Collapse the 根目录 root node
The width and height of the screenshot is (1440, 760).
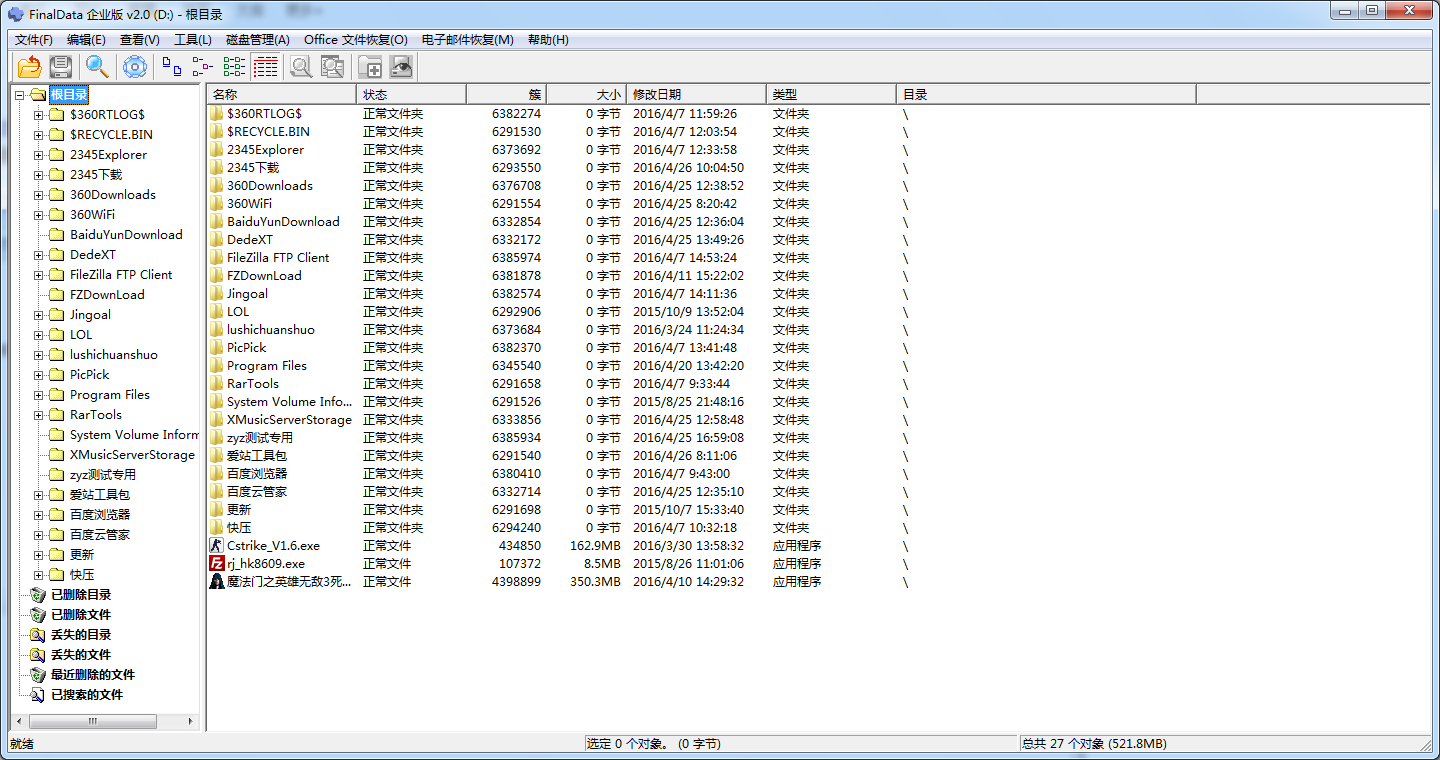tap(19, 94)
